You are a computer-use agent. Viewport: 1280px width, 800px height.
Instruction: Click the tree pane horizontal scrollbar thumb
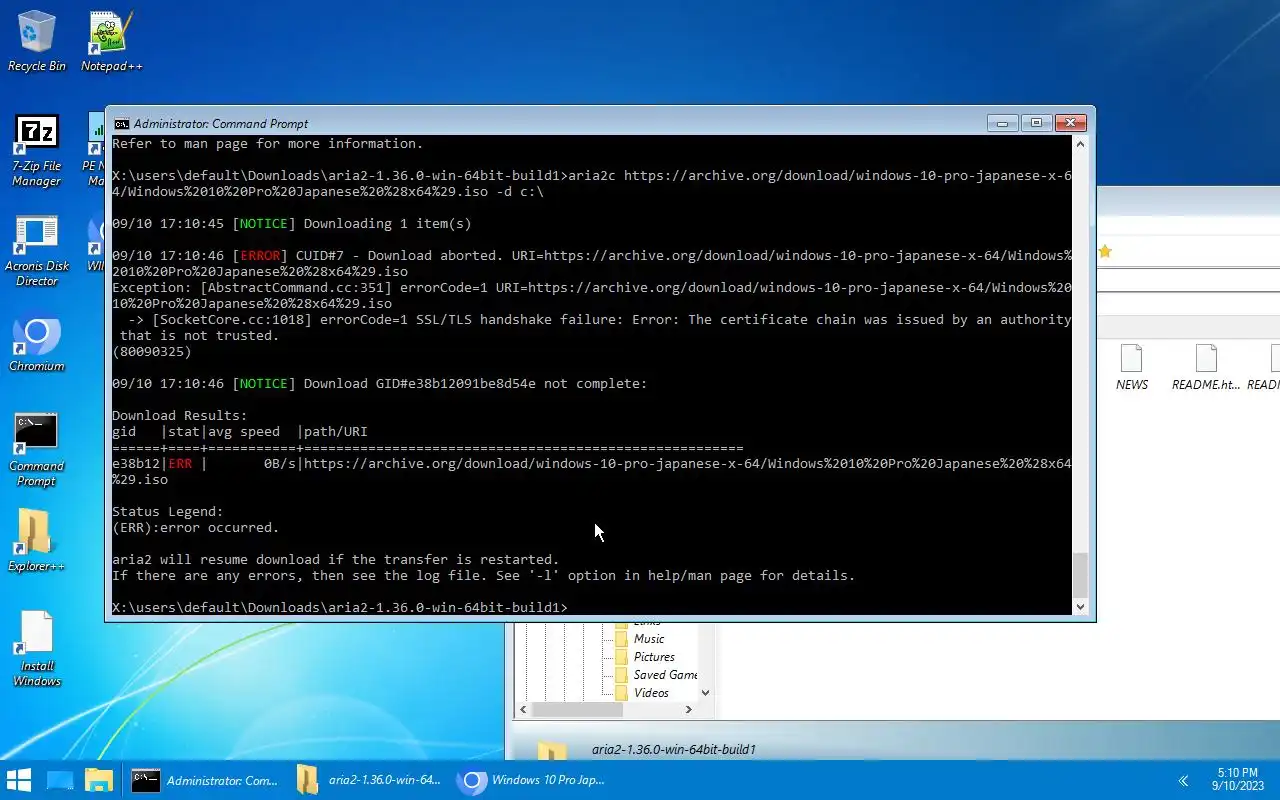click(x=577, y=709)
